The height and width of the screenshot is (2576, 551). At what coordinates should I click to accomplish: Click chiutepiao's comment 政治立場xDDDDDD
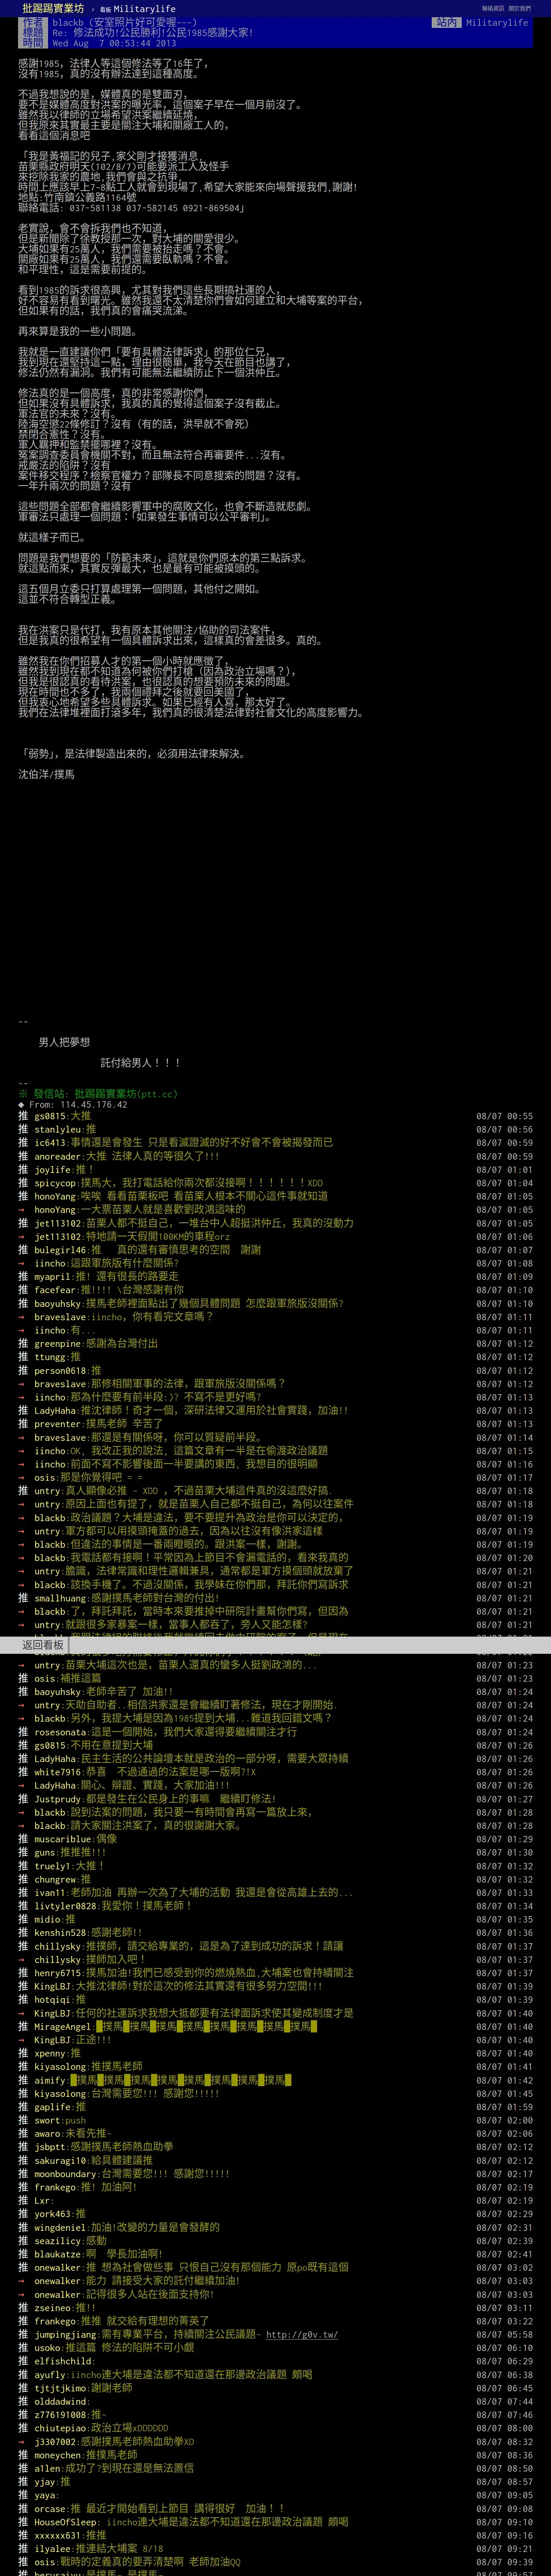275,2428
